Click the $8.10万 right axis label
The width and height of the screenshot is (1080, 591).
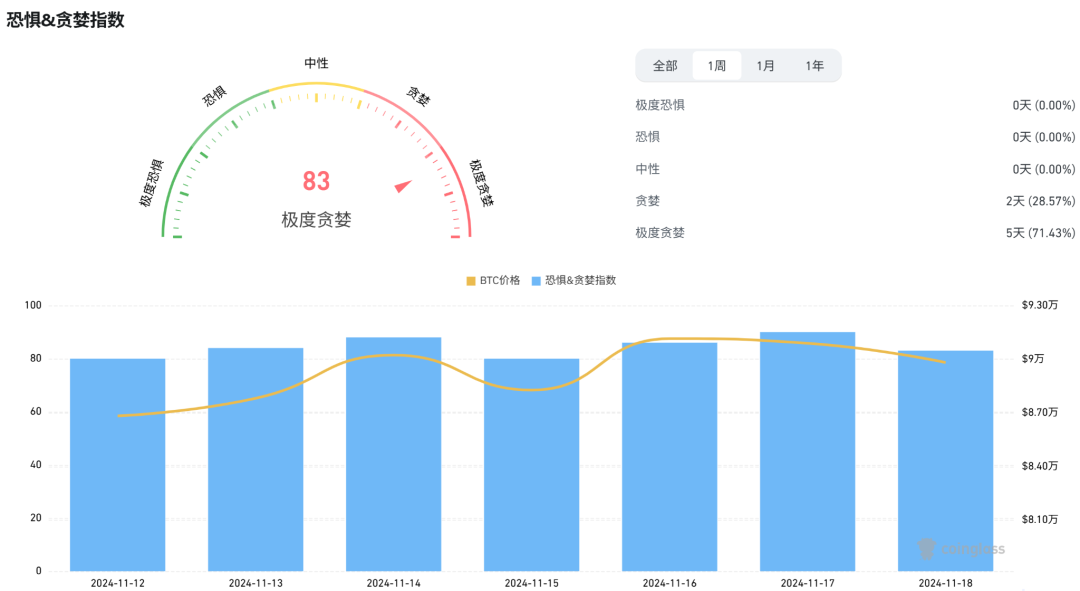pyautogui.click(x=1039, y=519)
